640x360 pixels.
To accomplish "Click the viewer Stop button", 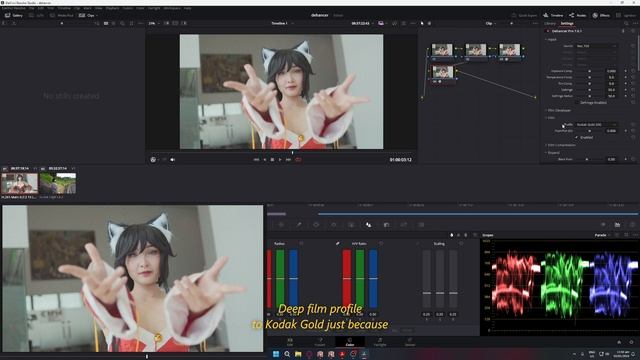I will tap(272, 160).
